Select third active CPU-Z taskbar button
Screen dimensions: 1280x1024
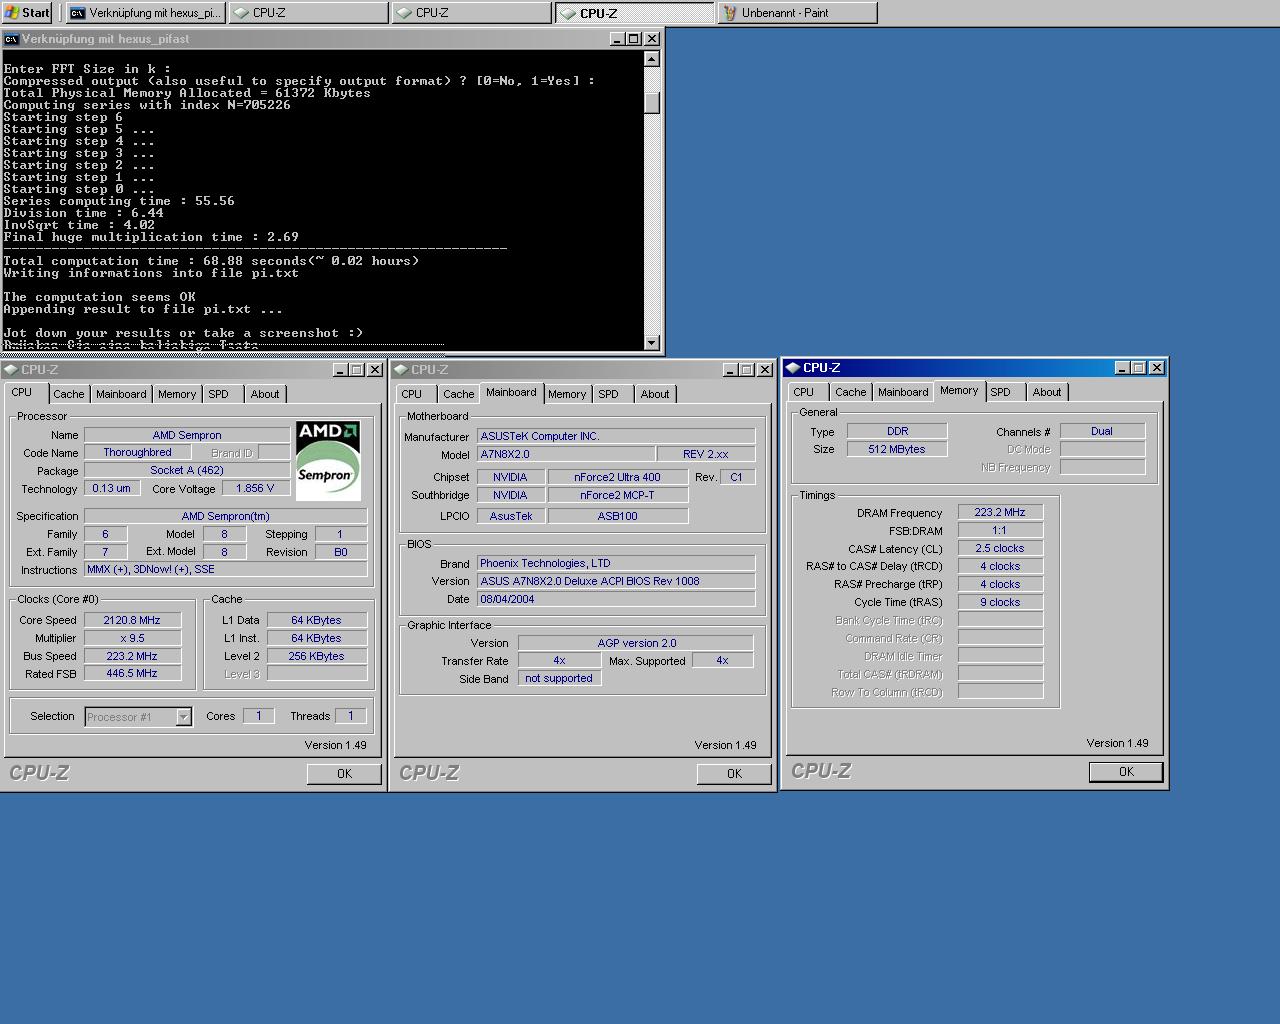click(635, 12)
